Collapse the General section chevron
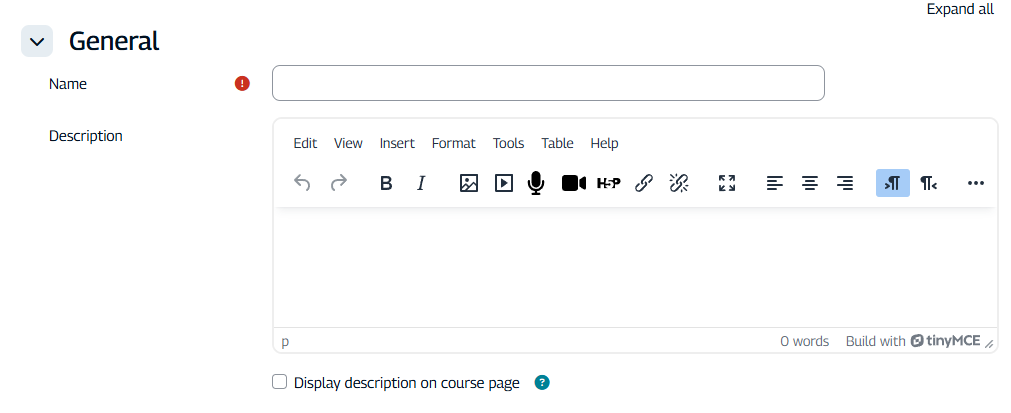Viewport: 1011px width, 413px height. tap(37, 42)
